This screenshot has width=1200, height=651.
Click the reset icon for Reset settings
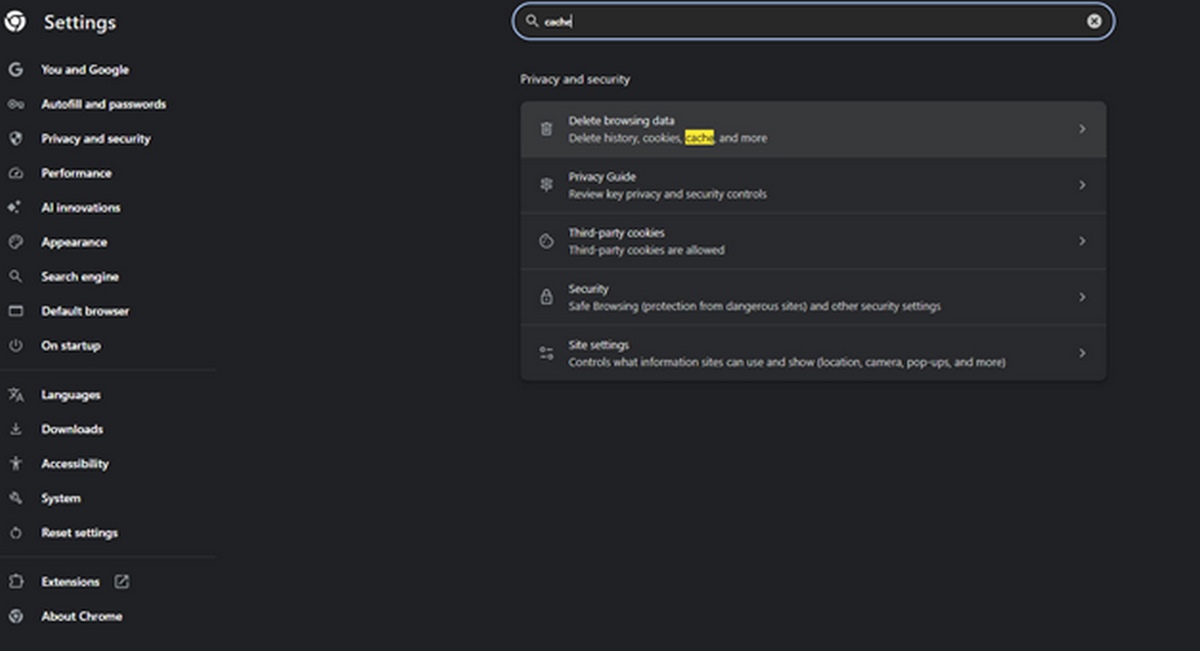[15, 533]
